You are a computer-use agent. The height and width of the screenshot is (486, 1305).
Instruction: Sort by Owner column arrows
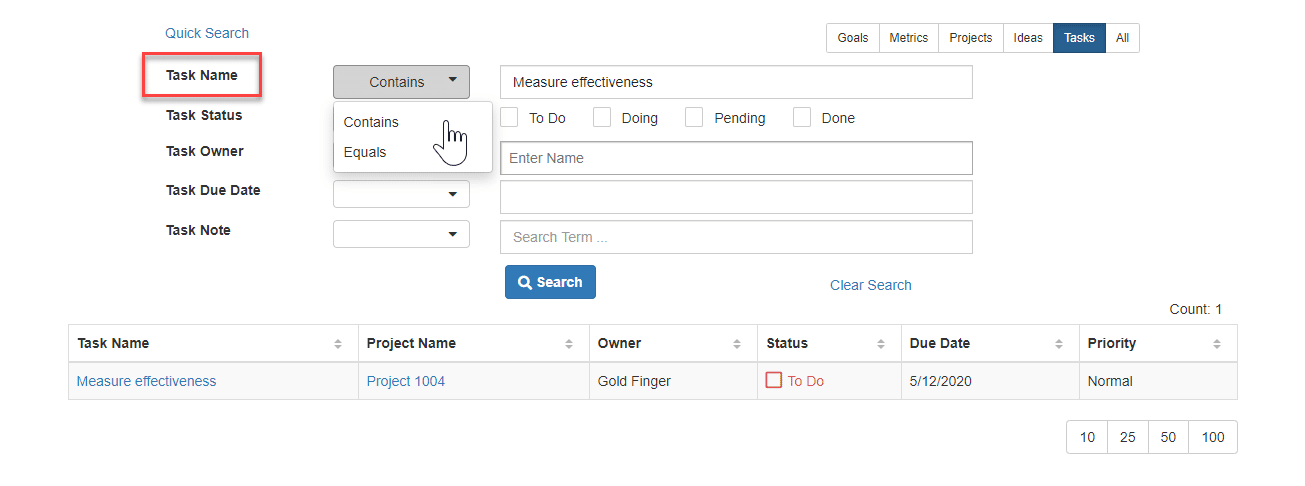coord(737,344)
